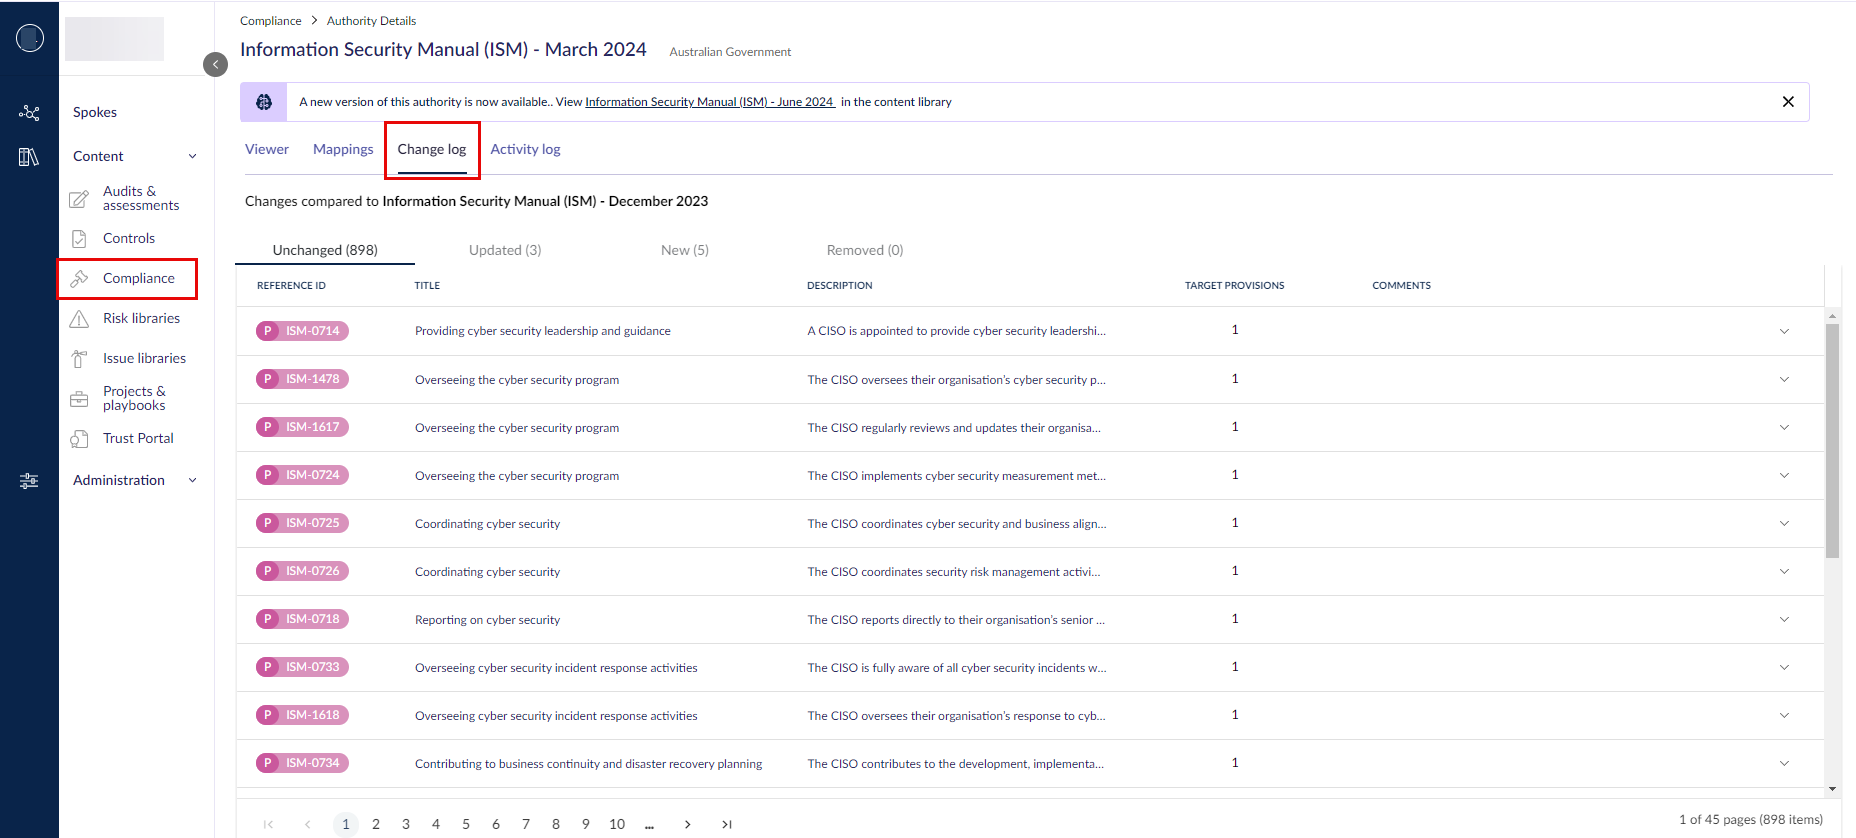
Task: Expand the ISM-1478 row chevron
Action: pos(1784,379)
